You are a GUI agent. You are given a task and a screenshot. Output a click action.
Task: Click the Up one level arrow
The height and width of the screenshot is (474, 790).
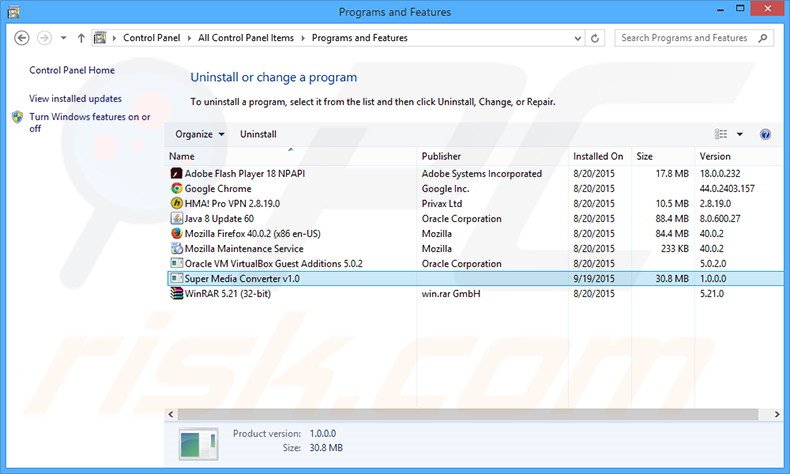(x=82, y=38)
